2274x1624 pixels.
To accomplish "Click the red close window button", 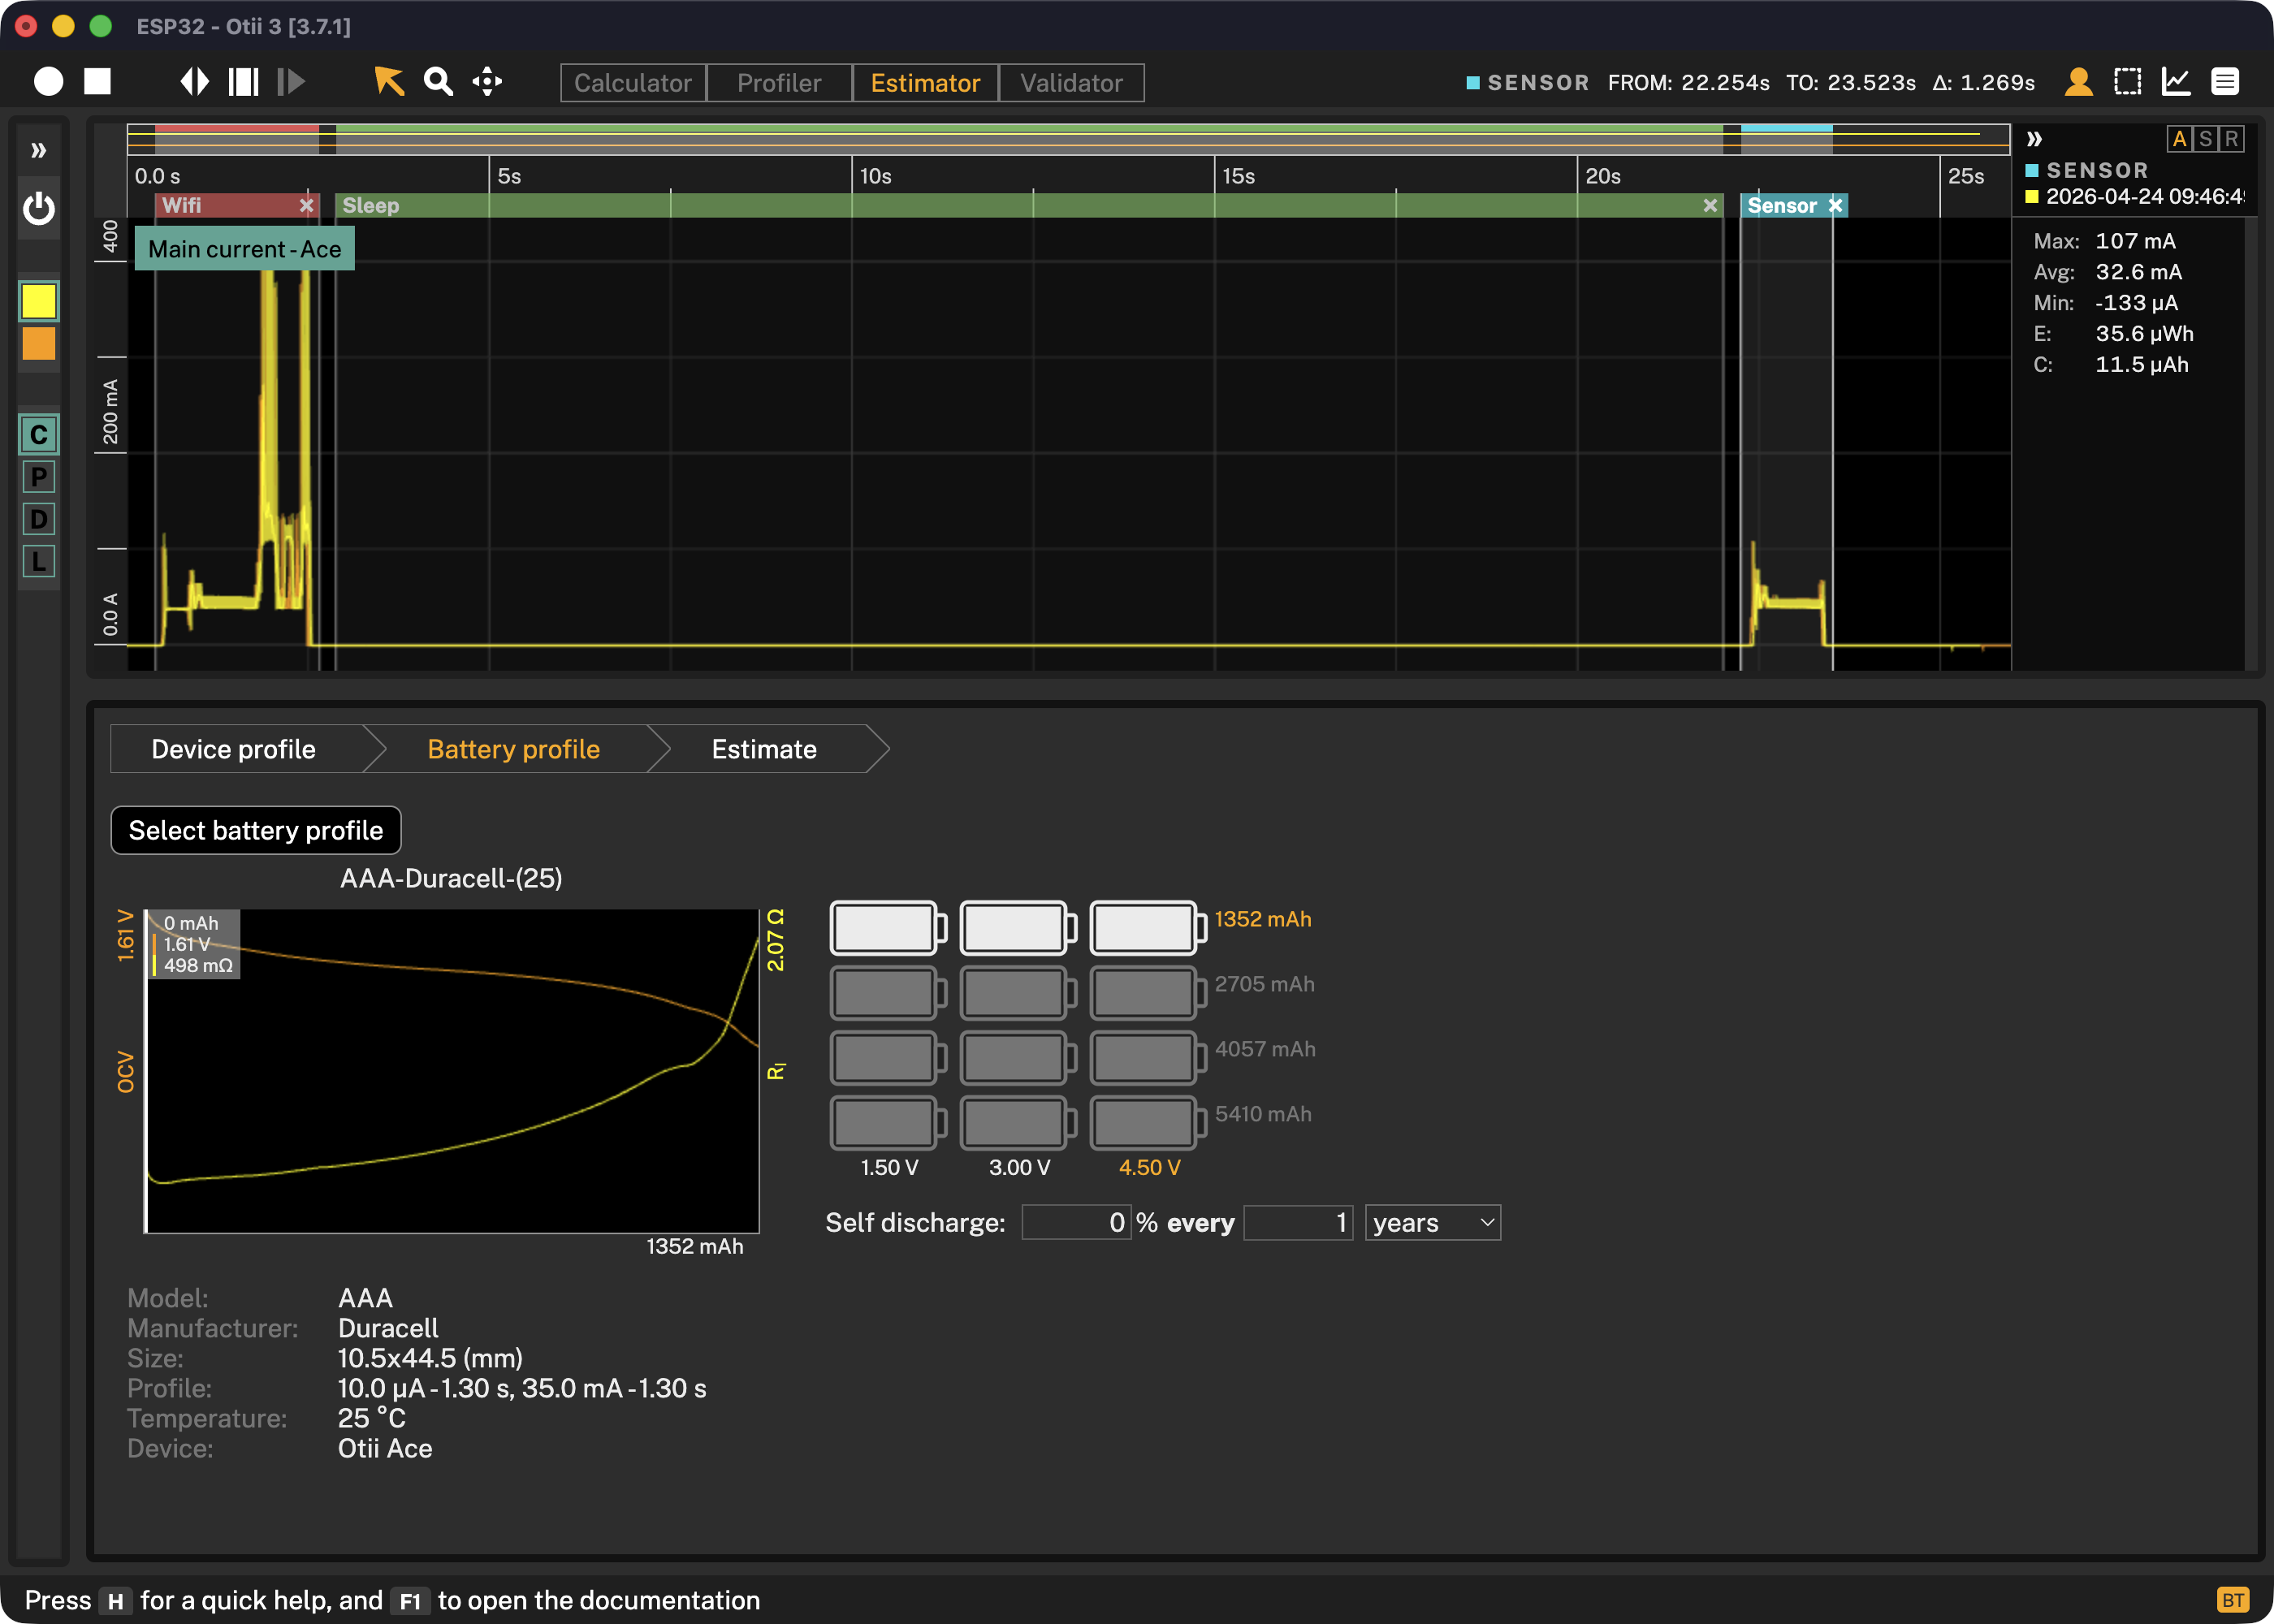I will [26, 26].
